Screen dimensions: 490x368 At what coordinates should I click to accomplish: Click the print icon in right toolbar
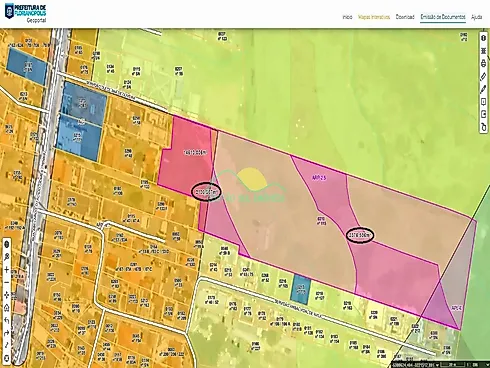[484, 63]
